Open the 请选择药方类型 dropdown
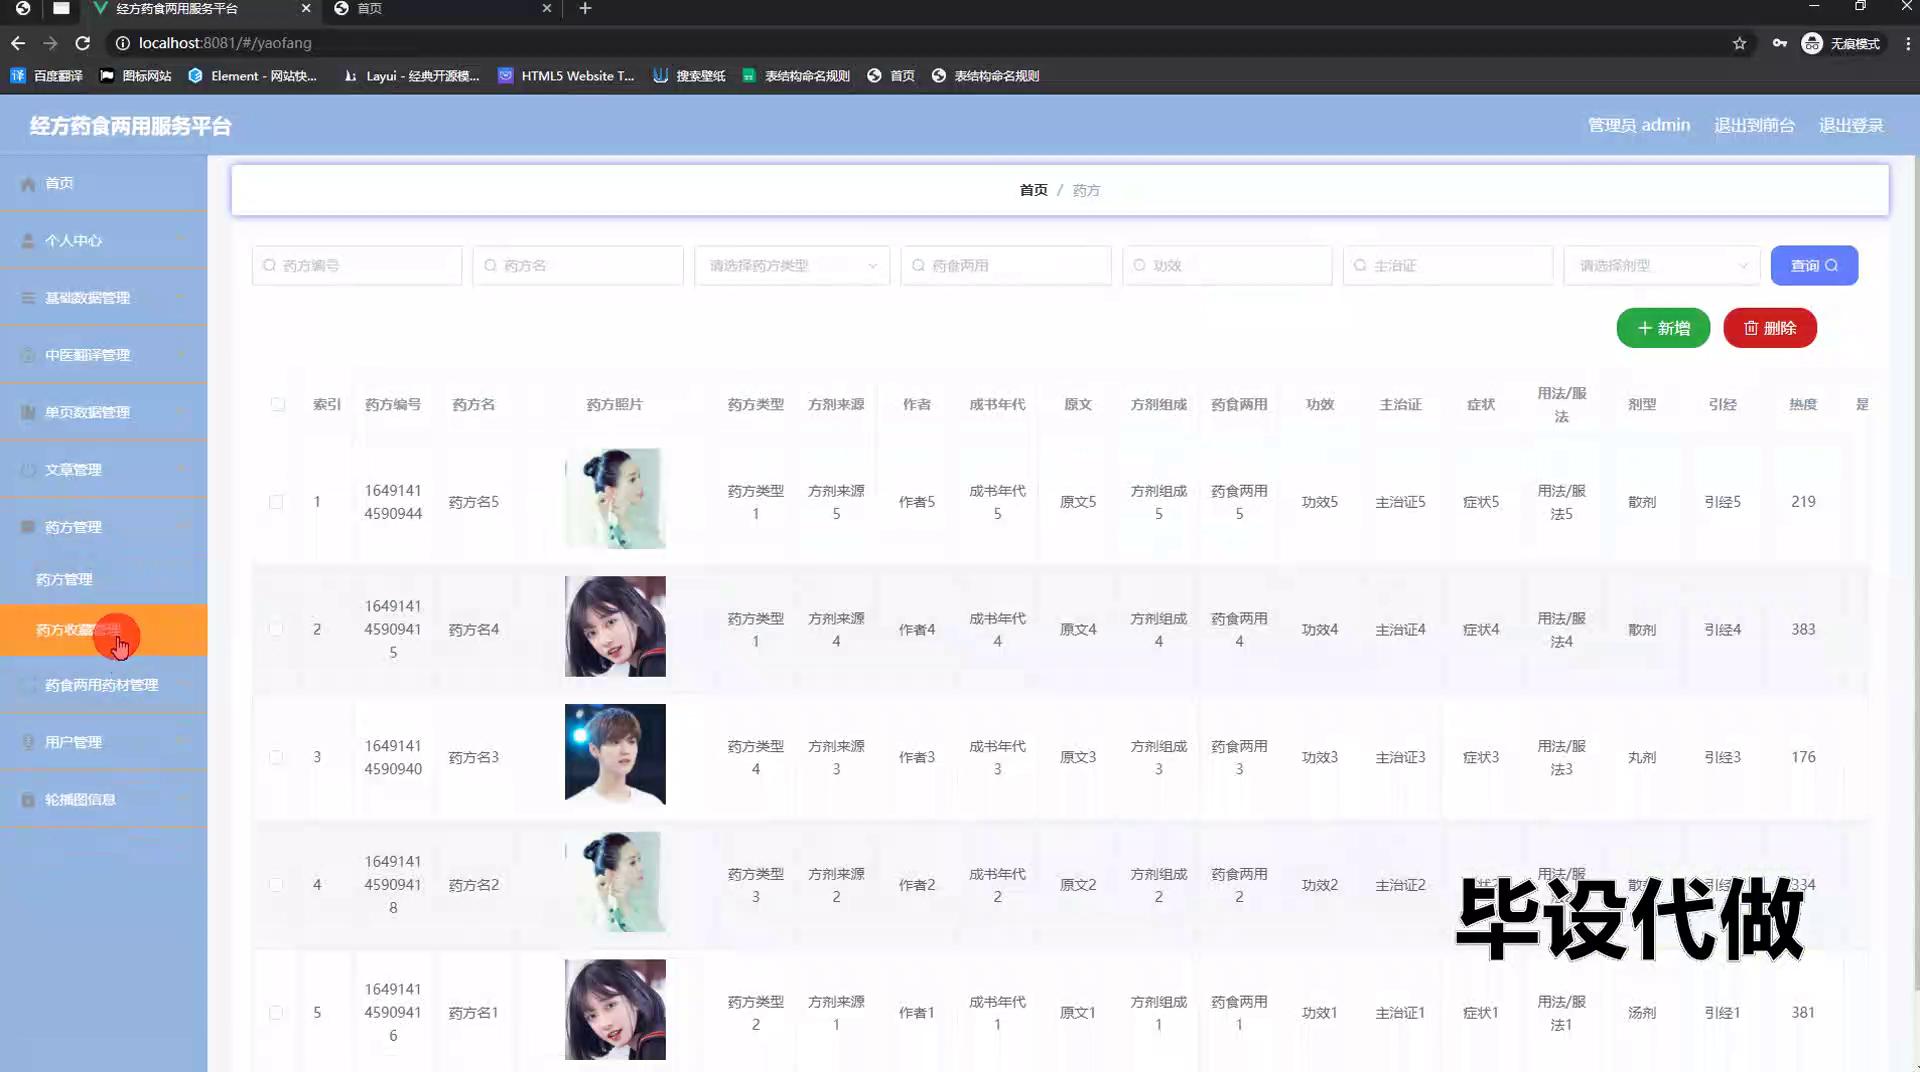 791,266
